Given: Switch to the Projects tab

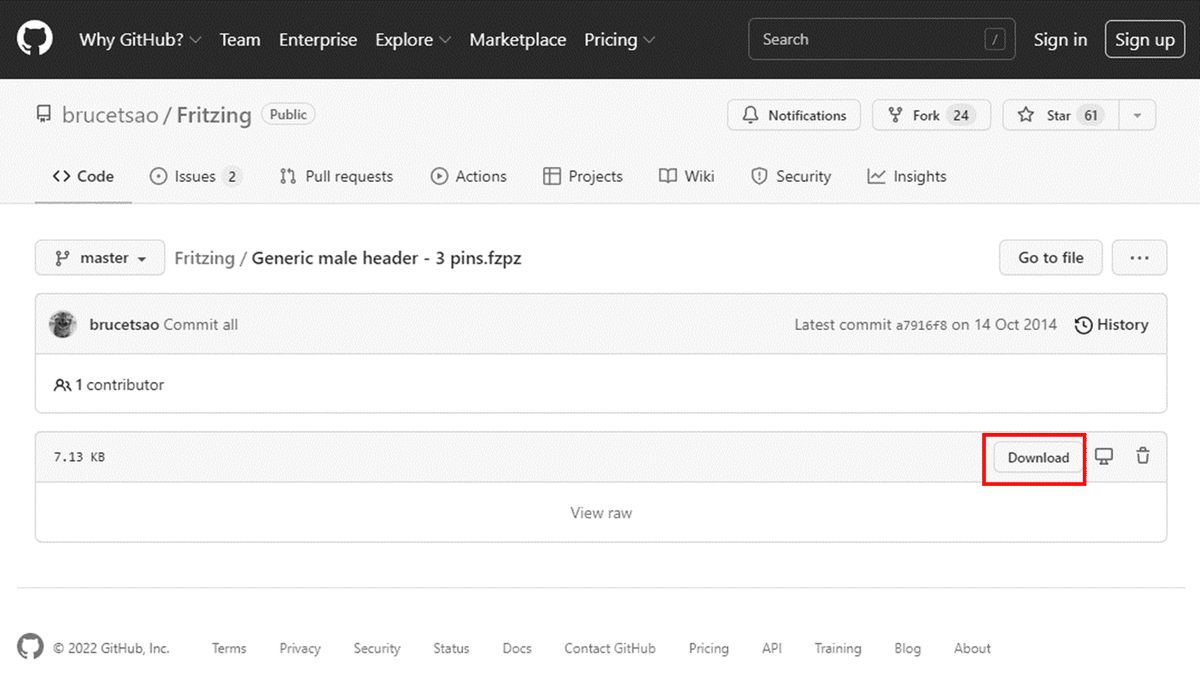Looking at the screenshot, I should click(x=583, y=176).
